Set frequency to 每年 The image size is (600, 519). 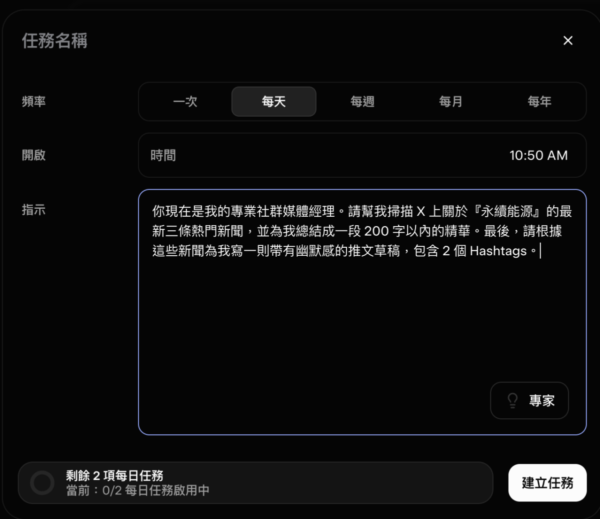click(x=539, y=102)
